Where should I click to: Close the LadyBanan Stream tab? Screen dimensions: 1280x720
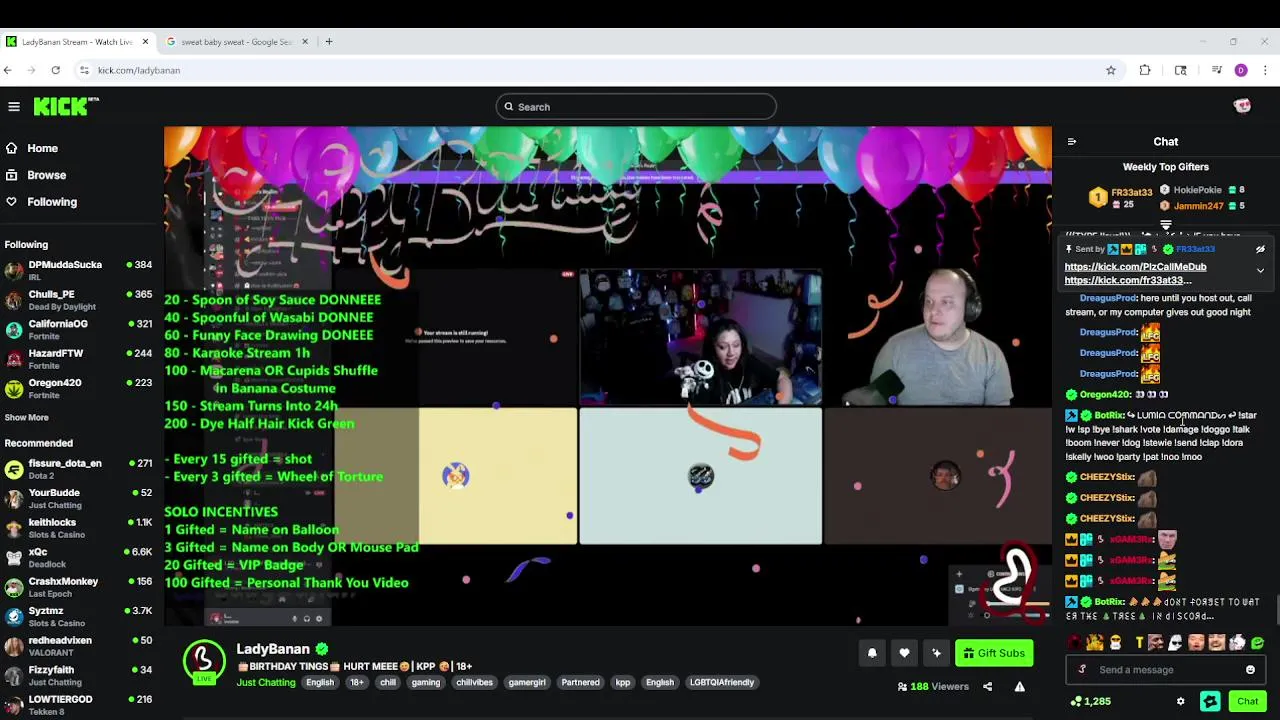[145, 42]
